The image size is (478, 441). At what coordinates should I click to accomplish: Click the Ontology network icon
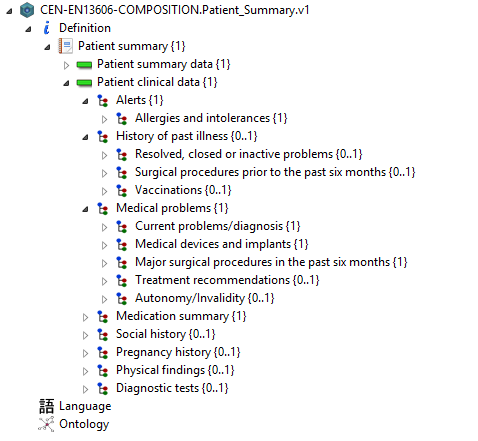pos(46,424)
